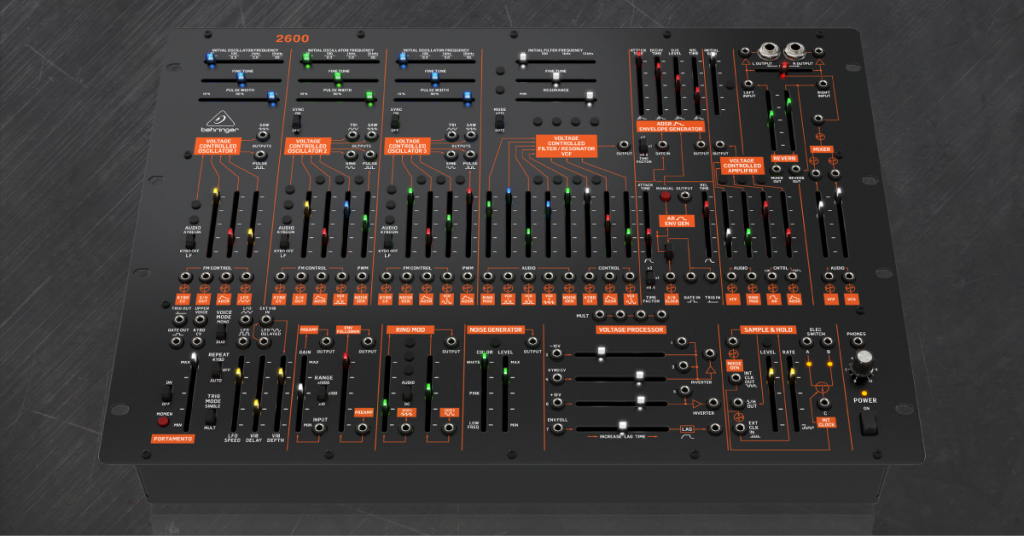Click the Envelope Follower output jack
Image resolution: width=1024 pixels, height=536 pixels.
(368, 341)
